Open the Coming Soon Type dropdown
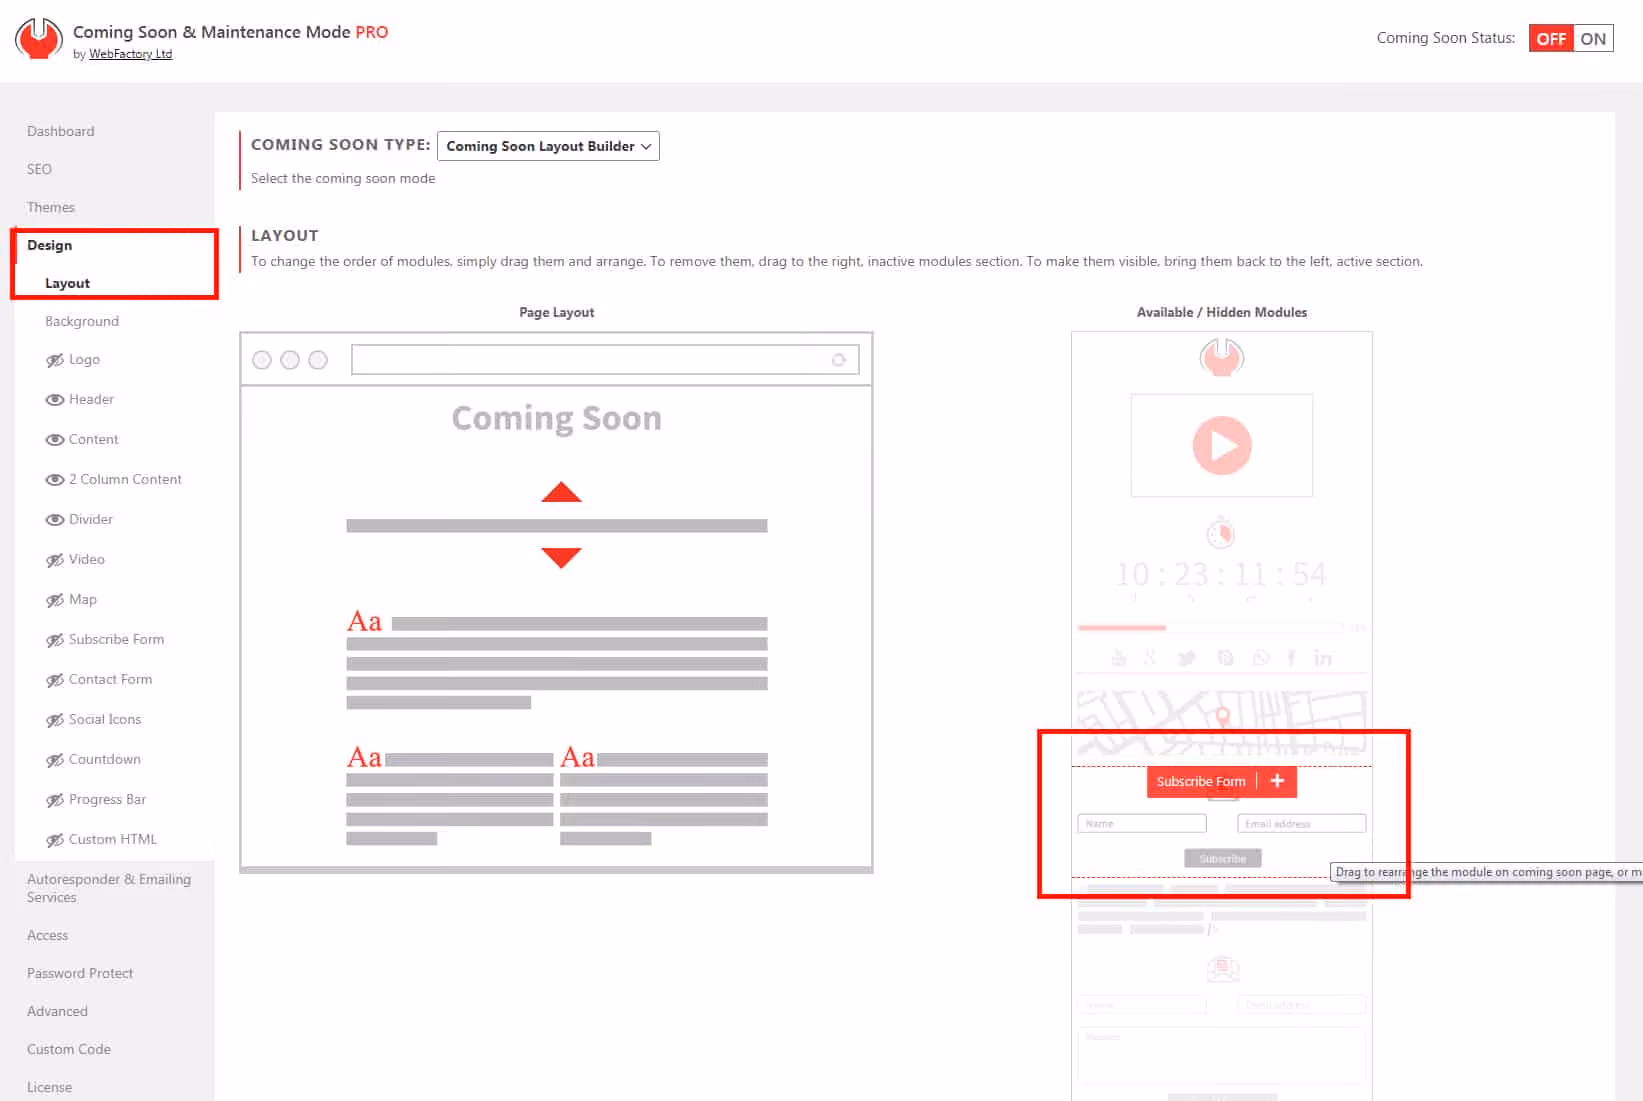The width and height of the screenshot is (1643, 1101). pos(548,146)
